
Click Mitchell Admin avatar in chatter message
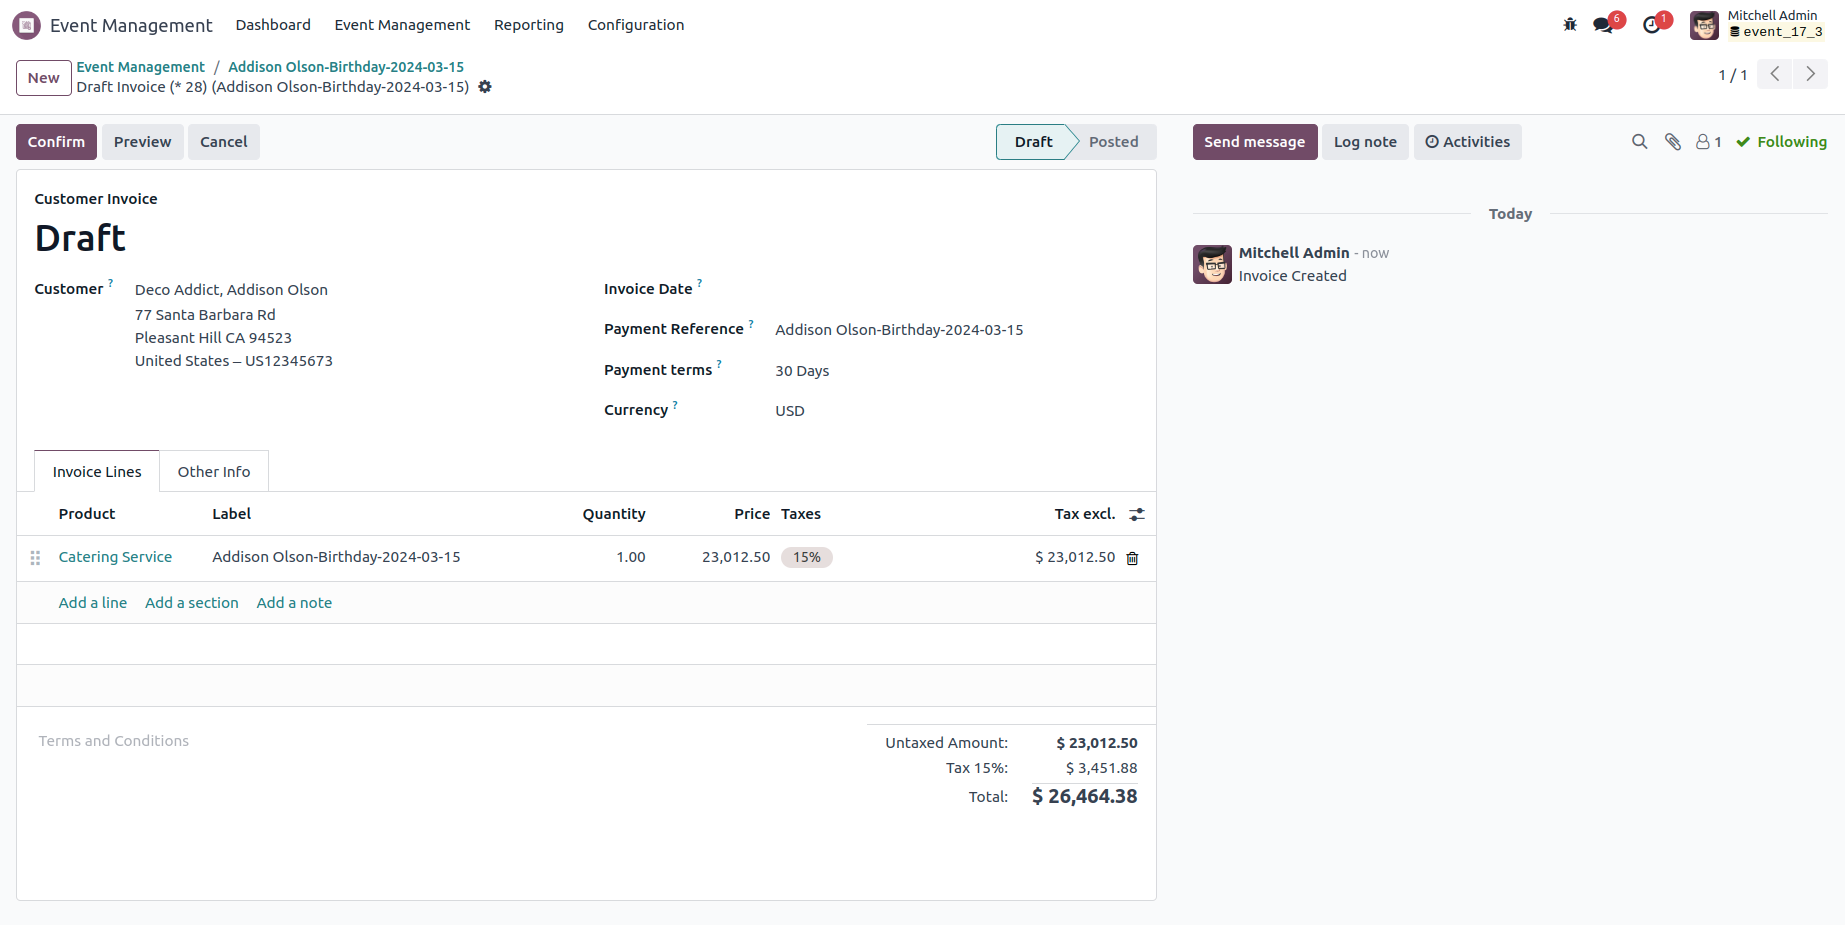tap(1212, 265)
